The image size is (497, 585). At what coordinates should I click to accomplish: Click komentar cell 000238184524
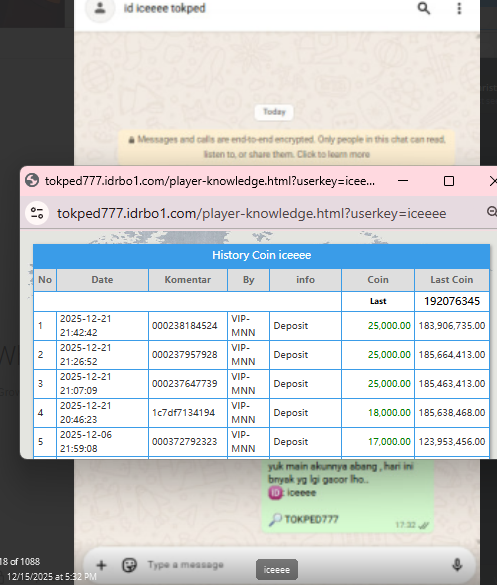[x=188, y=326]
